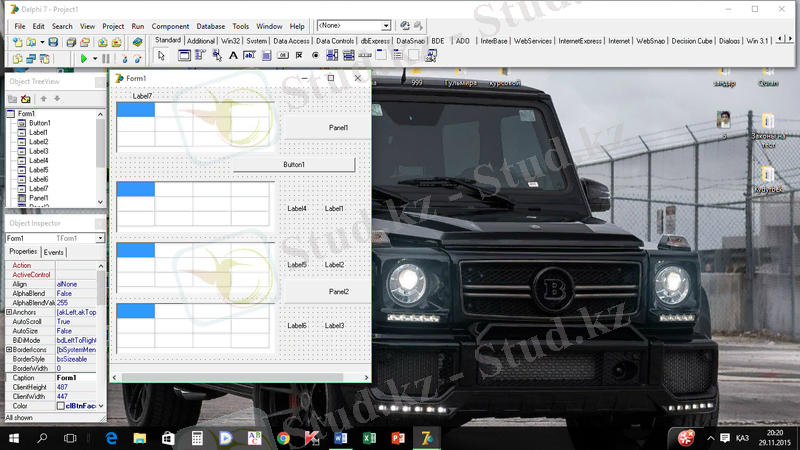Open the desktop <None> combo box

(x=354, y=26)
